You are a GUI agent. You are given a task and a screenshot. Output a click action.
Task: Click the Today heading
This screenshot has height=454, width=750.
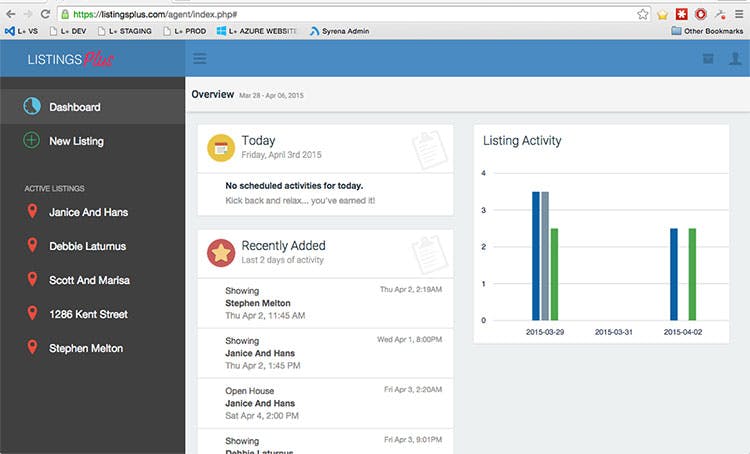[258, 141]
